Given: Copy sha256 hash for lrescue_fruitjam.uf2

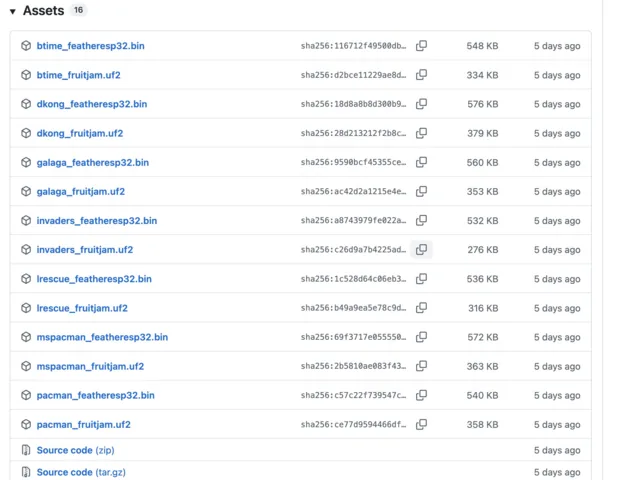Looking at the screenshot, I should pos(421,308).
